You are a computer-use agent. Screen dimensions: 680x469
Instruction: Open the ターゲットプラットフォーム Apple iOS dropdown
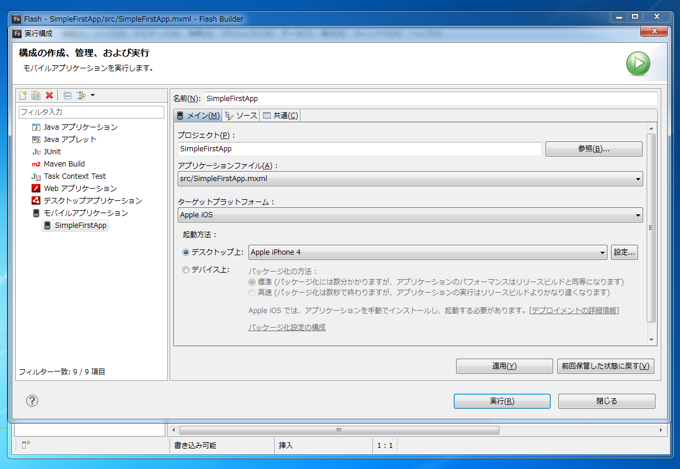click(410, 215)
